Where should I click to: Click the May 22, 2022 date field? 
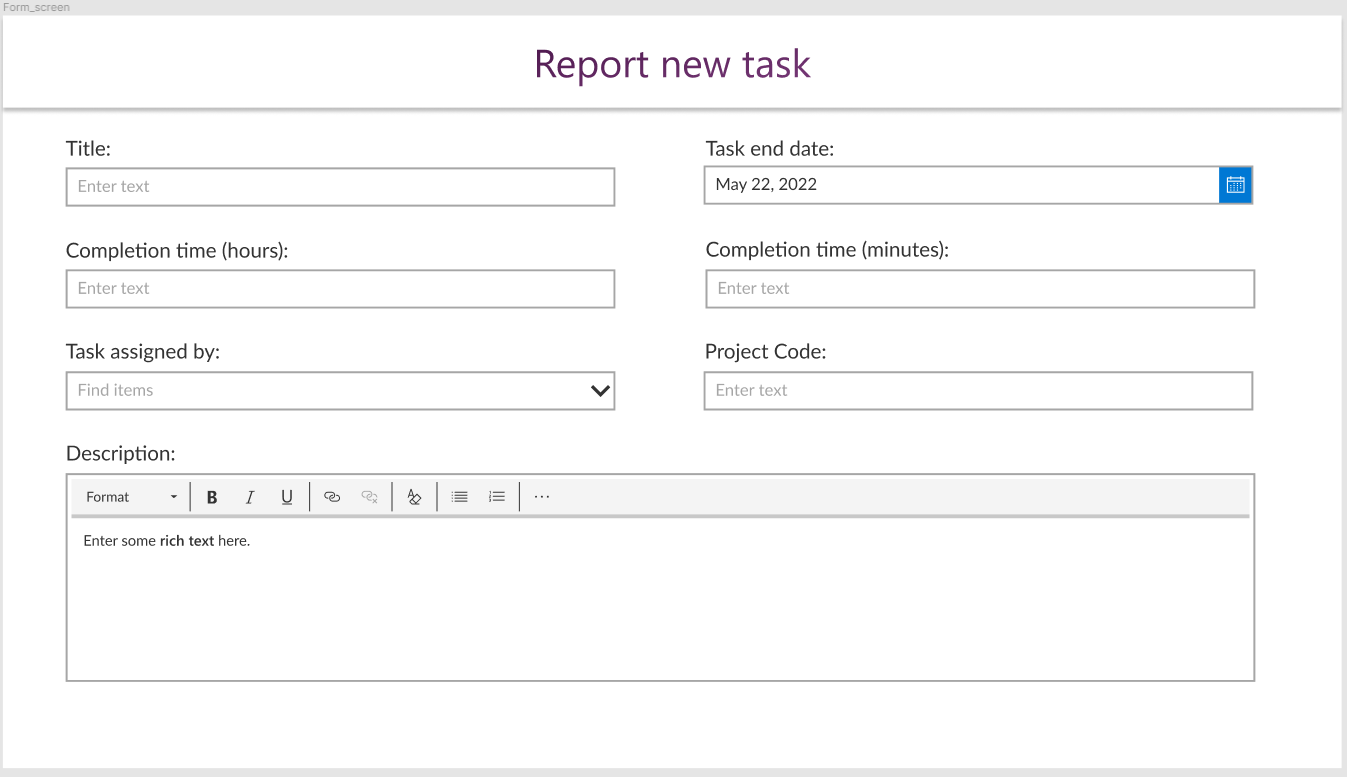tap(961, 185)
